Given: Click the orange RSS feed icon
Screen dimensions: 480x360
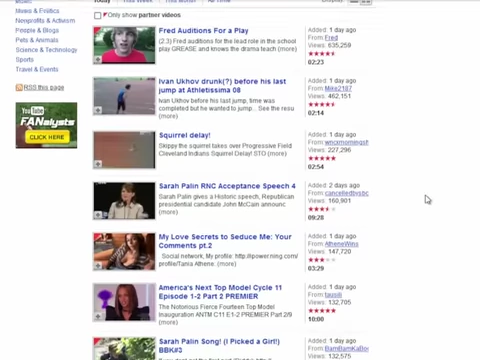Looking at the screenshot, I should coord(19,87).
